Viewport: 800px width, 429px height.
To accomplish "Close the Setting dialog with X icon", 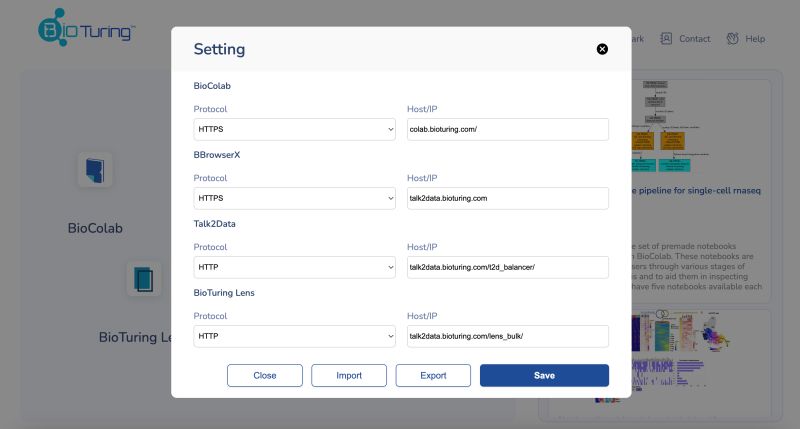I will [602, 49].
